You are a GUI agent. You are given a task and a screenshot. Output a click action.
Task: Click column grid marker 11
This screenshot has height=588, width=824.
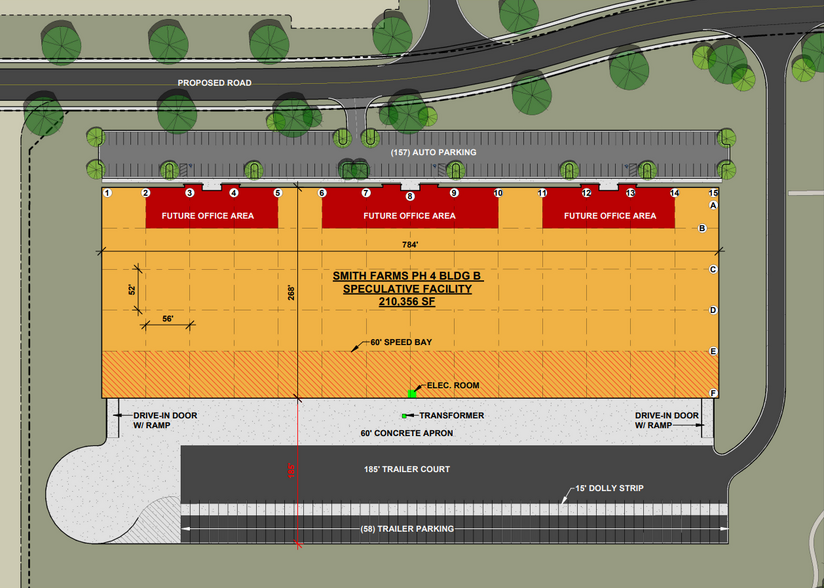pos(542,193)
